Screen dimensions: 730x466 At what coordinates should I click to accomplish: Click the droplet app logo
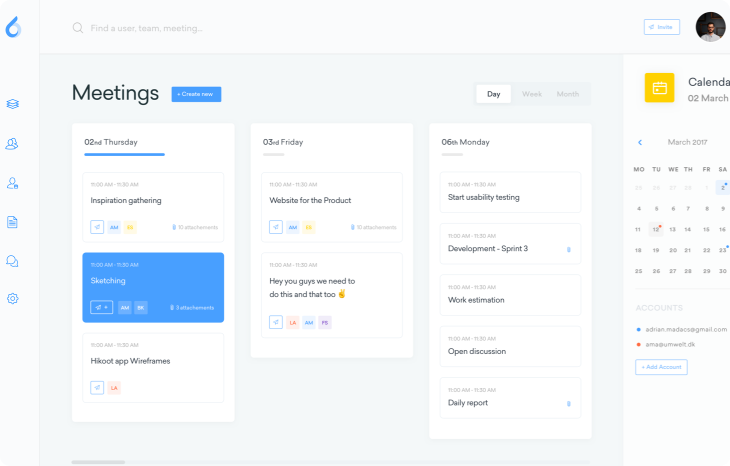click(x=13, y=28)
